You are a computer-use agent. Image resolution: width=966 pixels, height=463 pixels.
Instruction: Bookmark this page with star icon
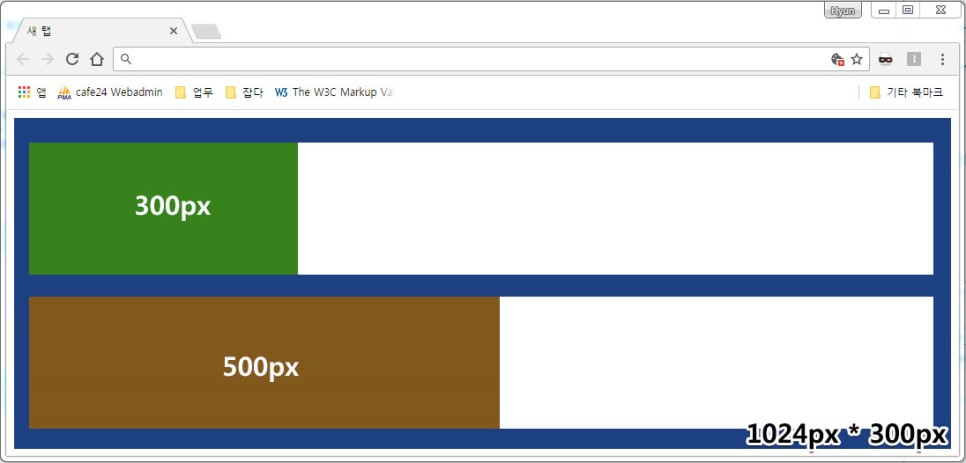856,59
